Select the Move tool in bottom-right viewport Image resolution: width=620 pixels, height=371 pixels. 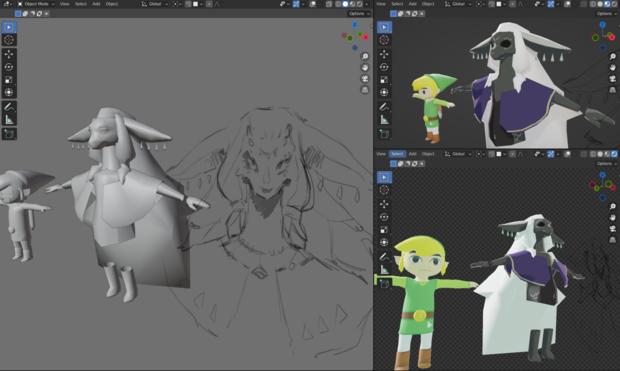coord(384,204)
